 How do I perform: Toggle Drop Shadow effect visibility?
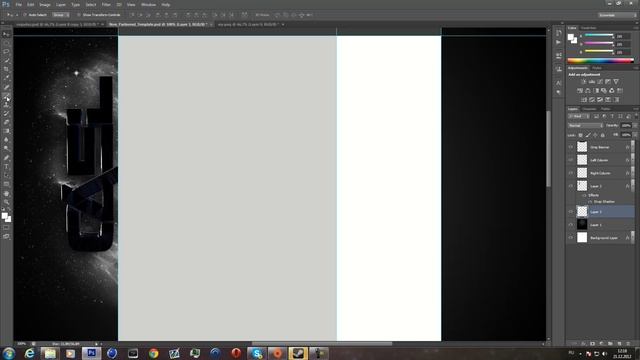[x=590, y=202]
